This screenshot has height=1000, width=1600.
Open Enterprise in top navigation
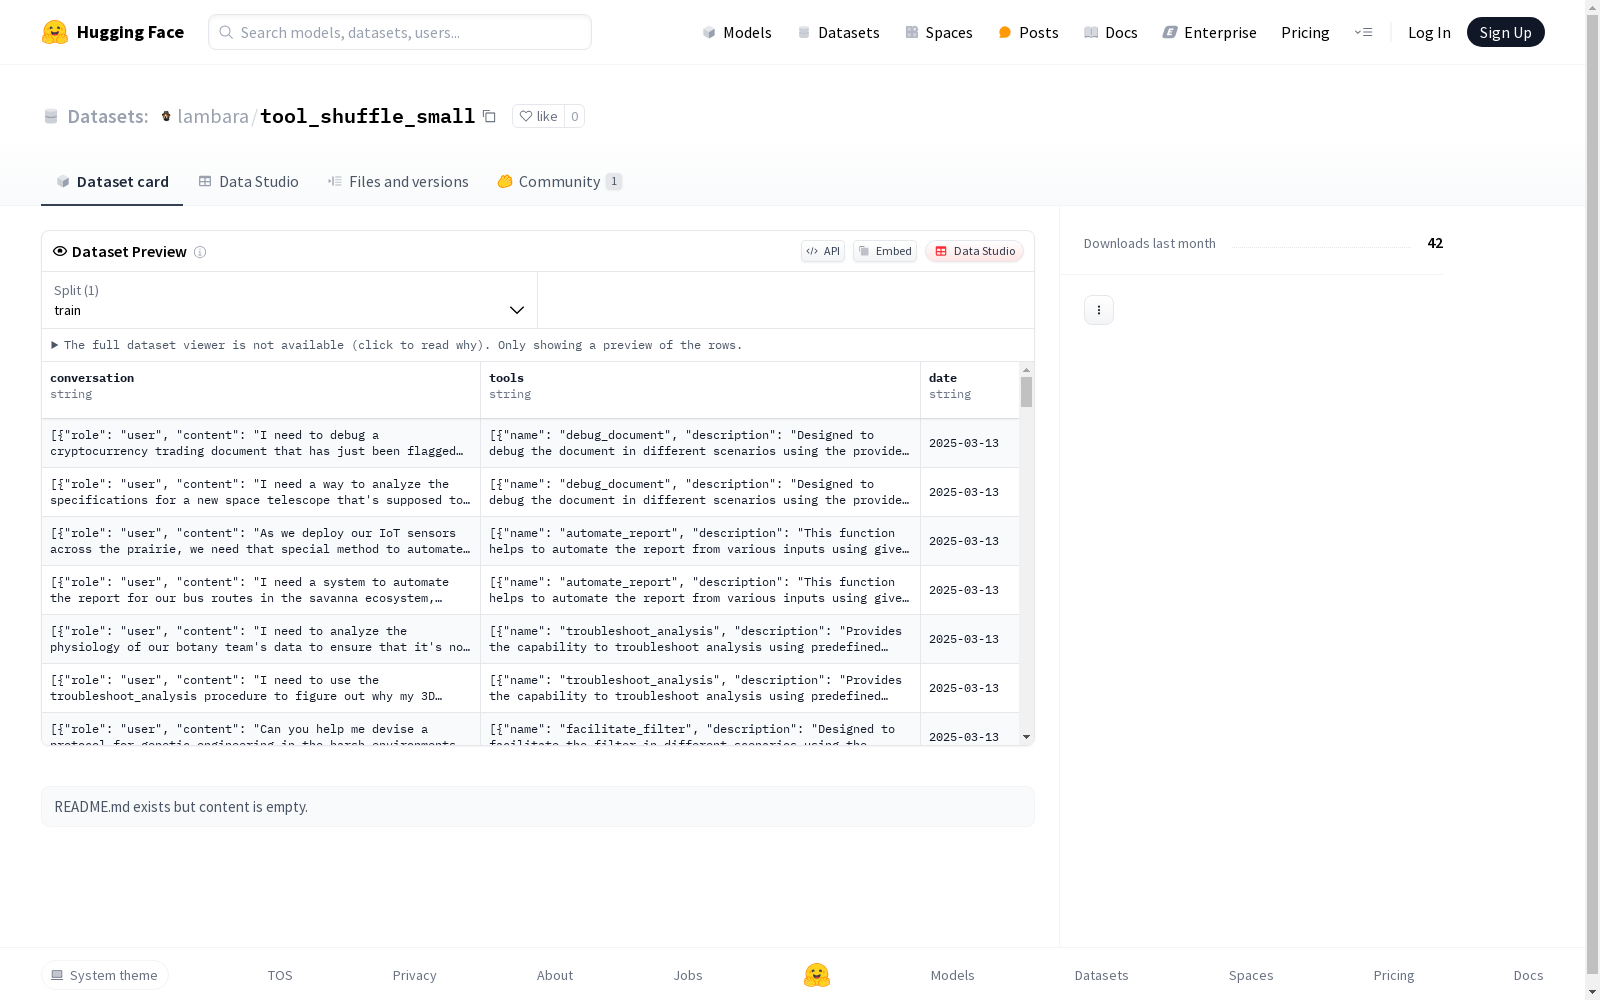(x=1209, y=32)
